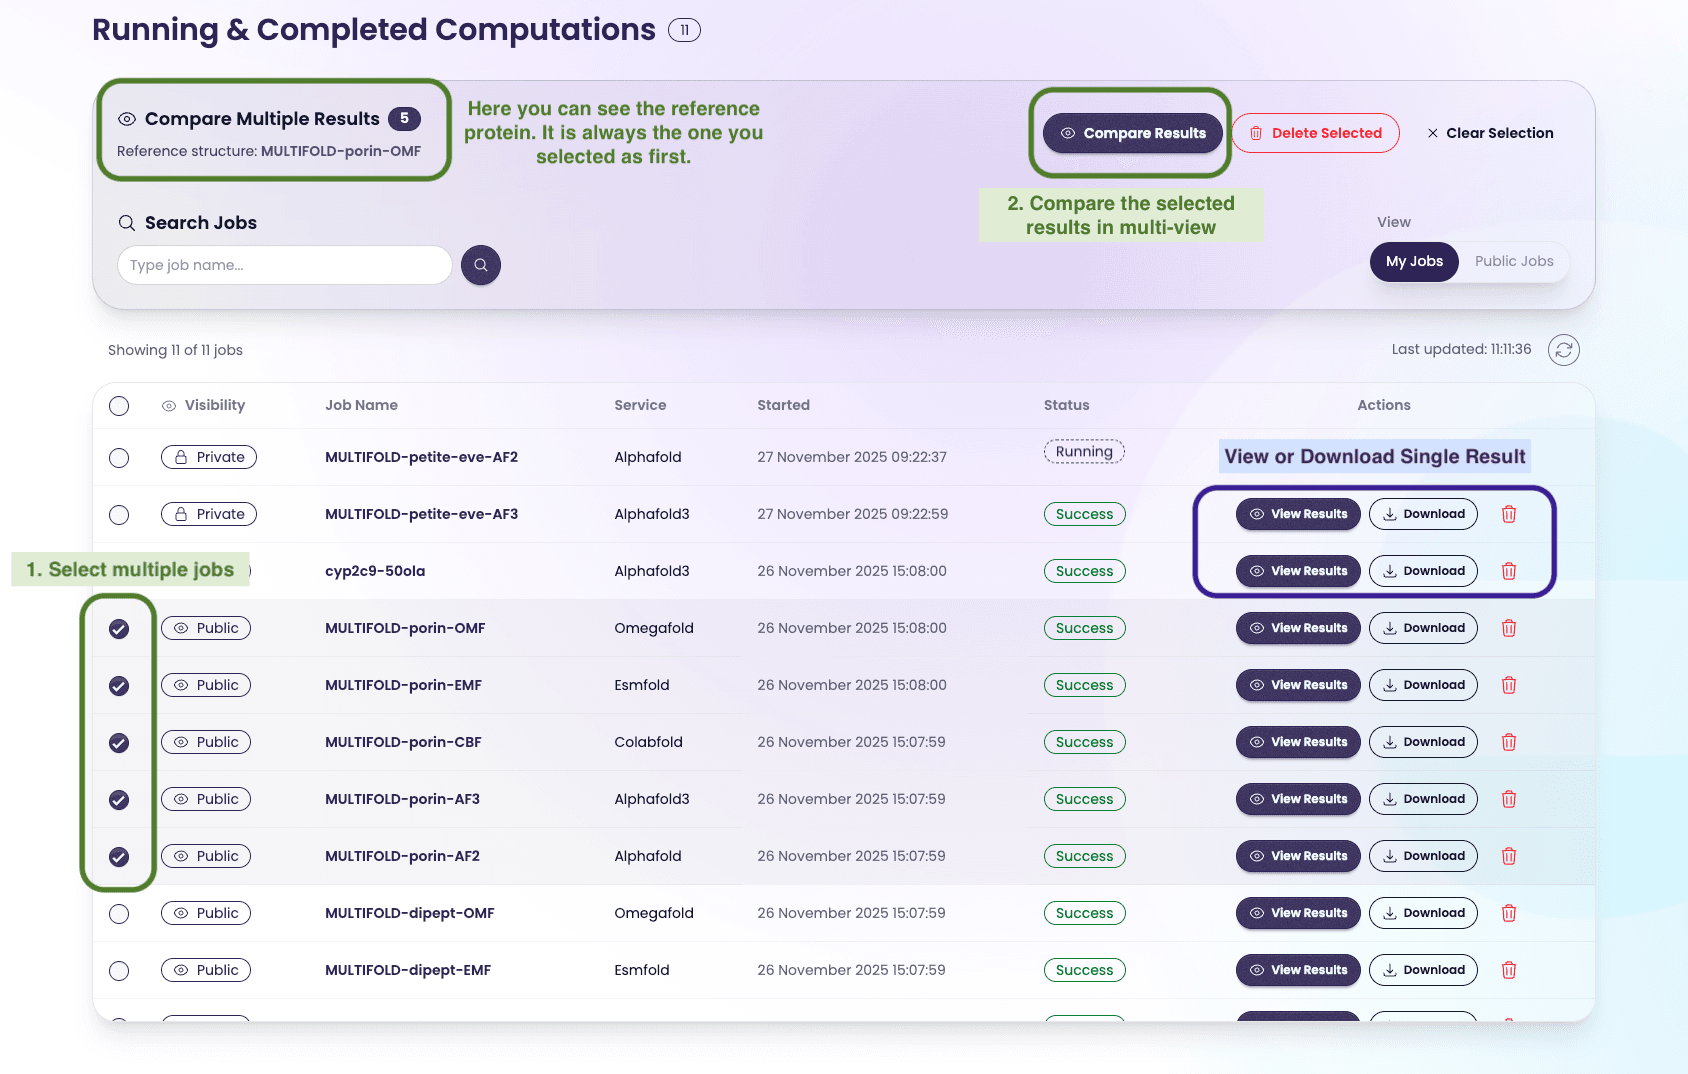Delete the cyp2c9-50ola job via trash icon
Screen dimensions: 1688x1074
[1509, 571]
